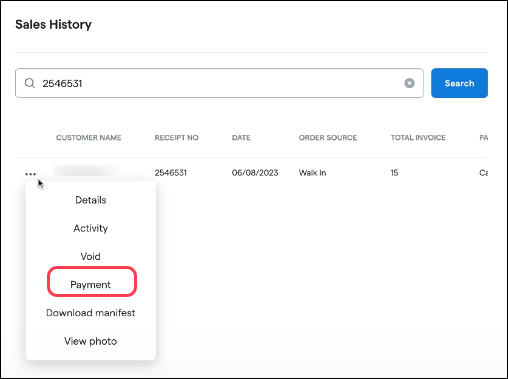Select receipt number 2546531 cell

tap(170, 173)
